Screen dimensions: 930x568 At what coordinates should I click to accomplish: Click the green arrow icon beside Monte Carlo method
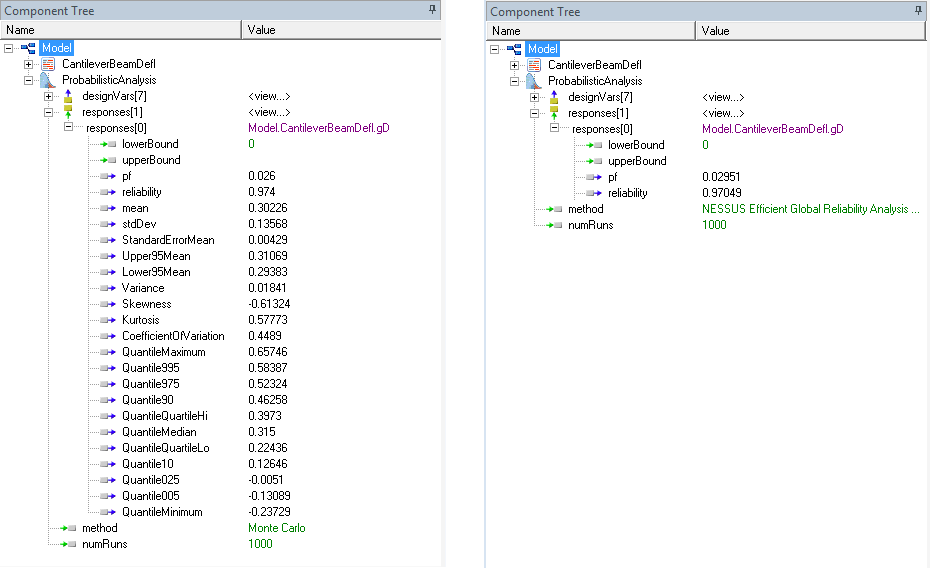click(68, 528)
